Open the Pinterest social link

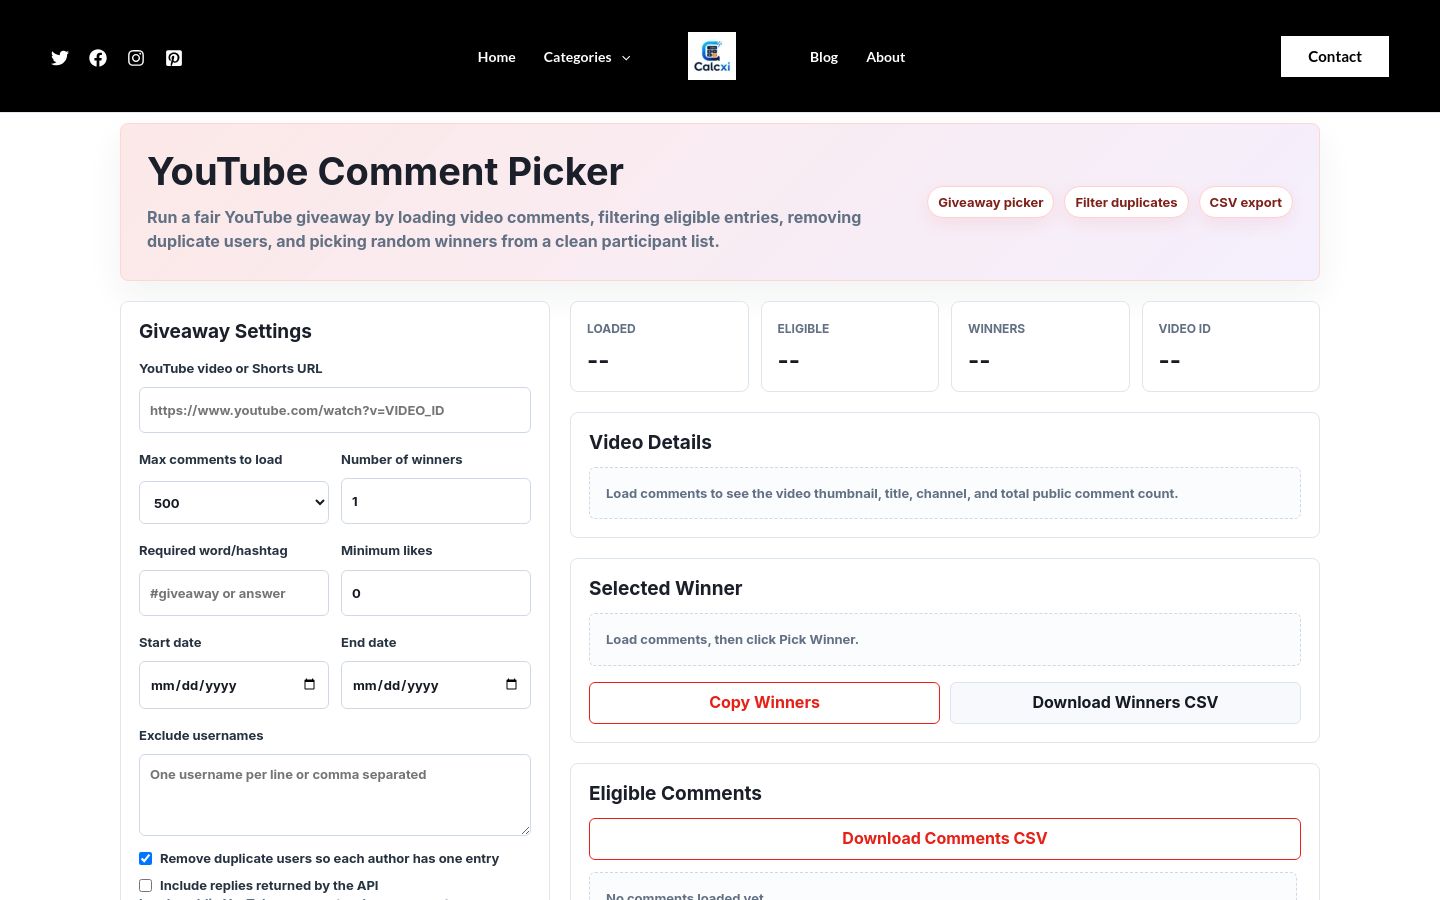(x=174, y=58)
